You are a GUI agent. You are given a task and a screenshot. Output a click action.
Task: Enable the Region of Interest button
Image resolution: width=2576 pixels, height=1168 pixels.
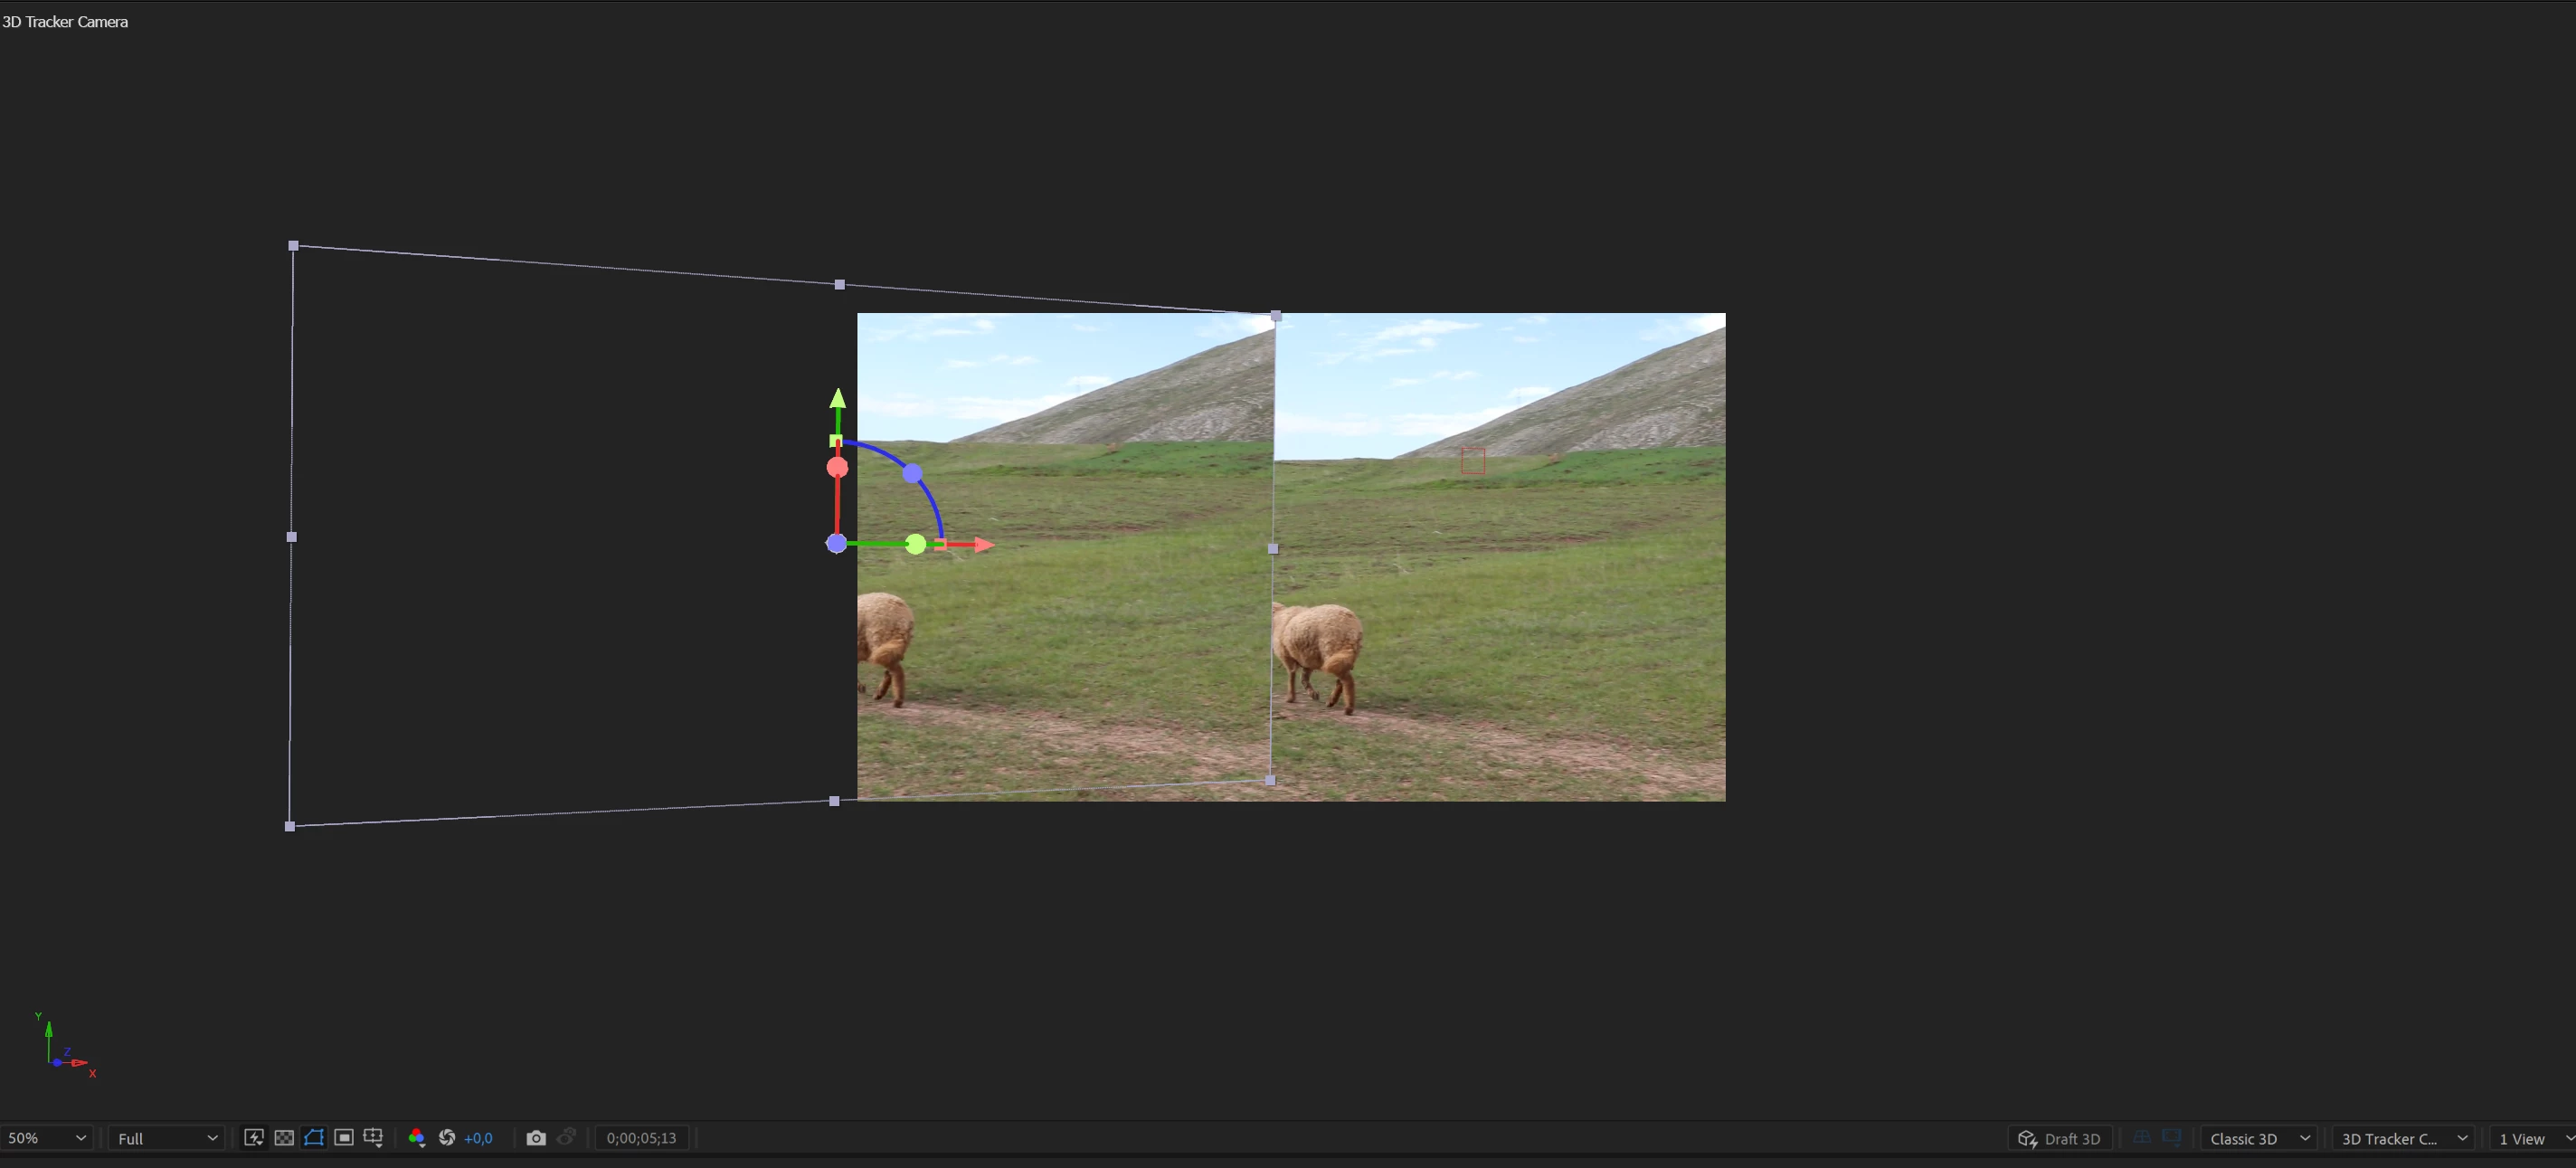click(344, 1138)
